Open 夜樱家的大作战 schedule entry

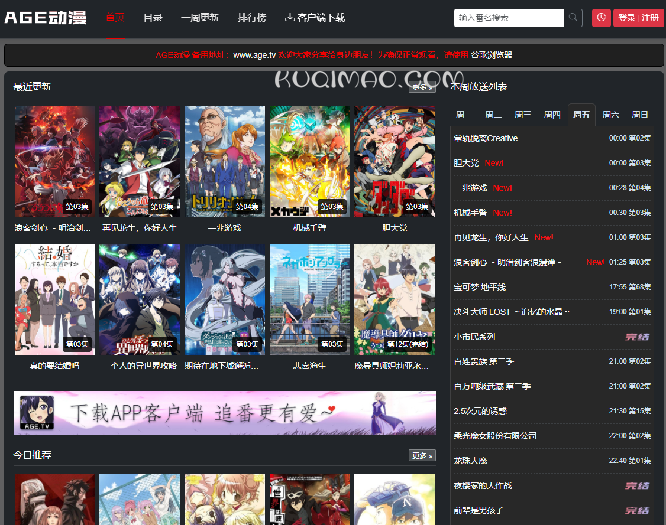pos(483,485)
